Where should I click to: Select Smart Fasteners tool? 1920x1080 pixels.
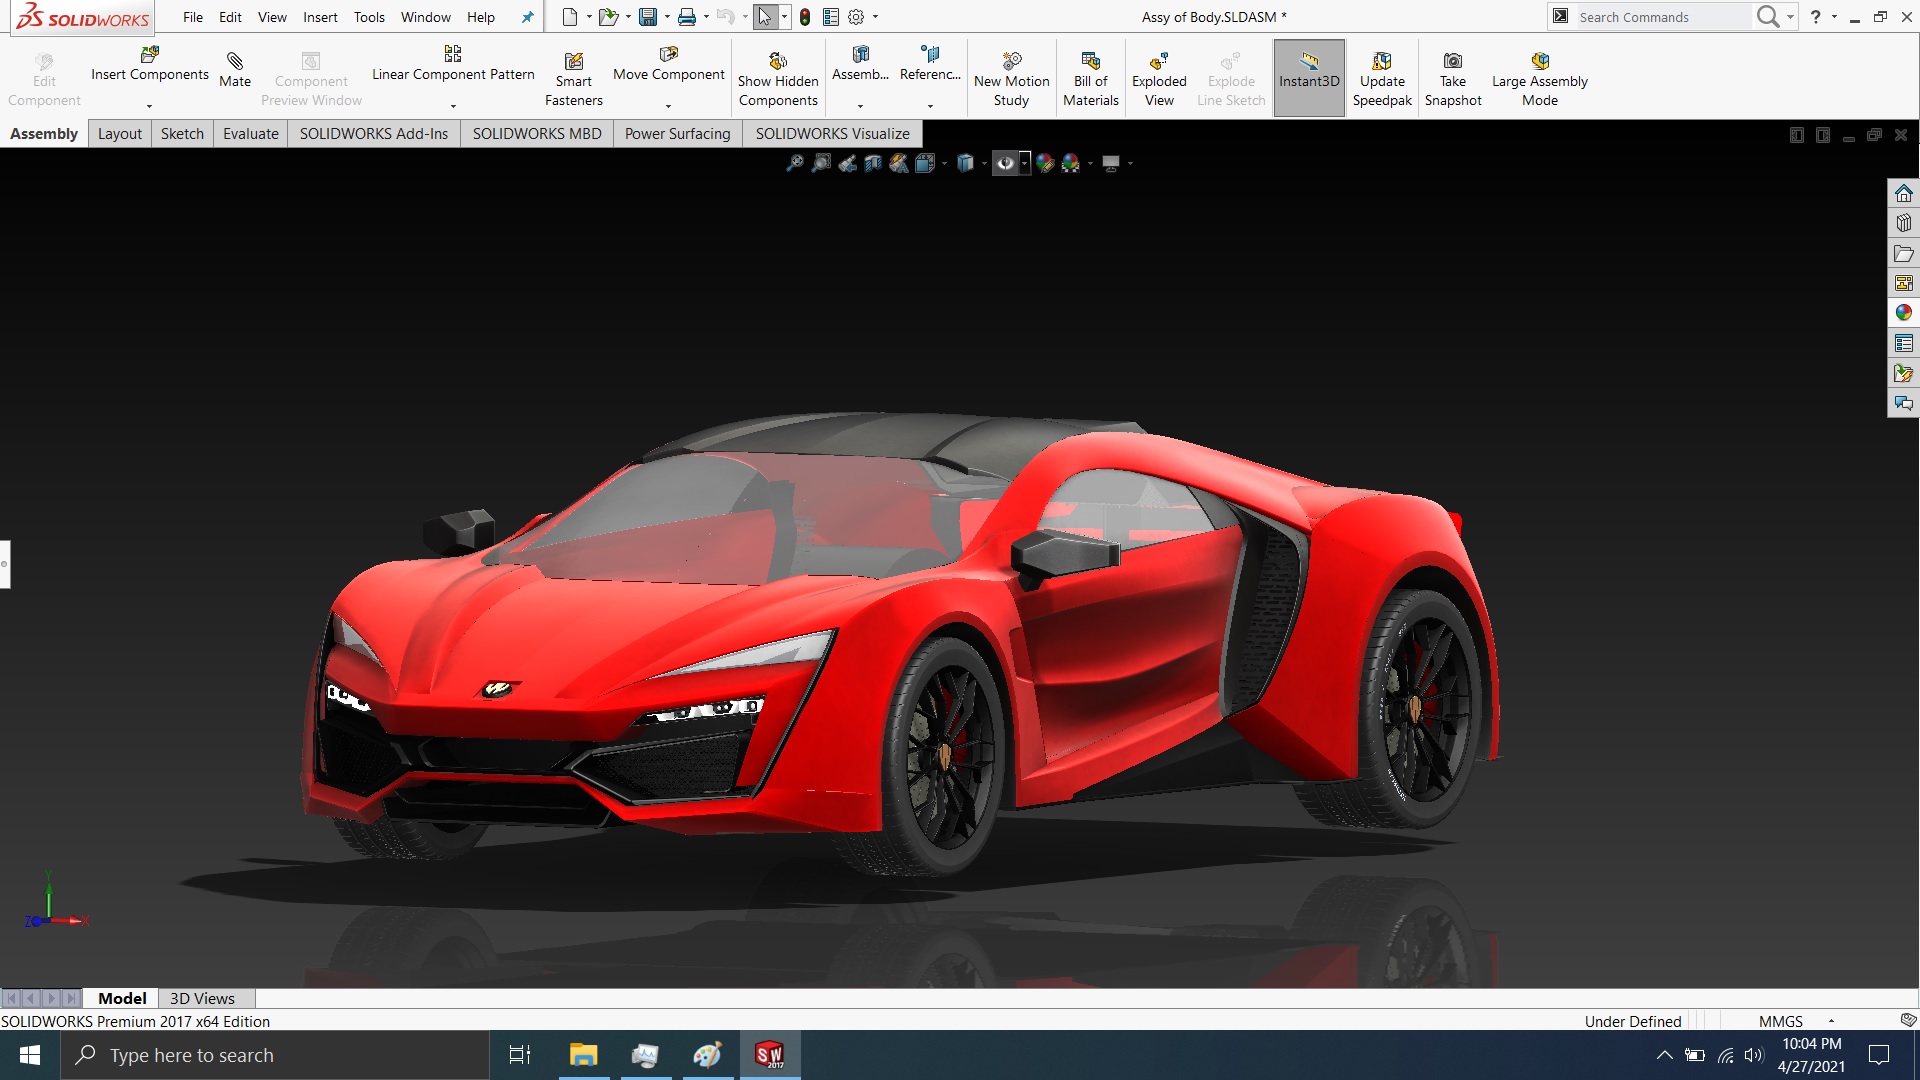[x=572, y=76]
